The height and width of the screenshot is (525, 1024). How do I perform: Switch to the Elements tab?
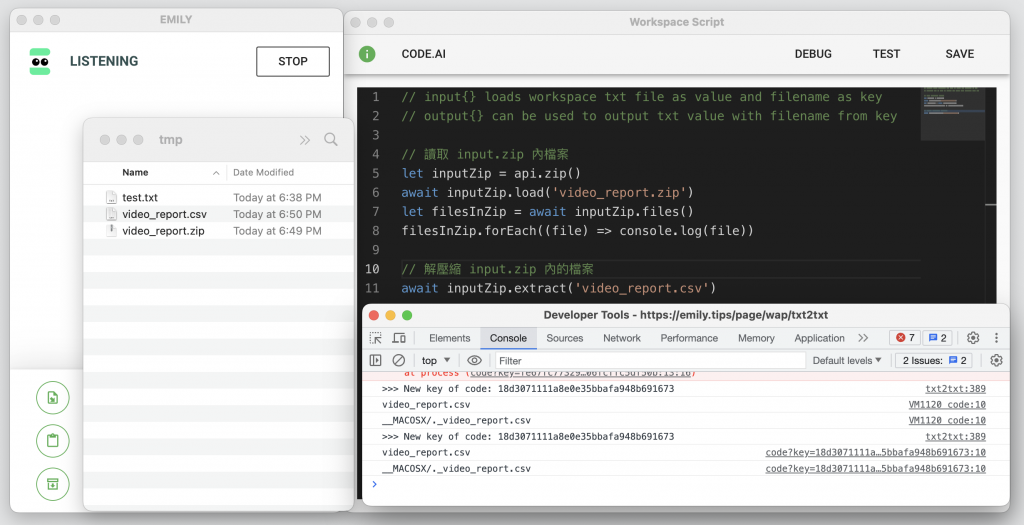pyautogui.click(x=449, y=338)
